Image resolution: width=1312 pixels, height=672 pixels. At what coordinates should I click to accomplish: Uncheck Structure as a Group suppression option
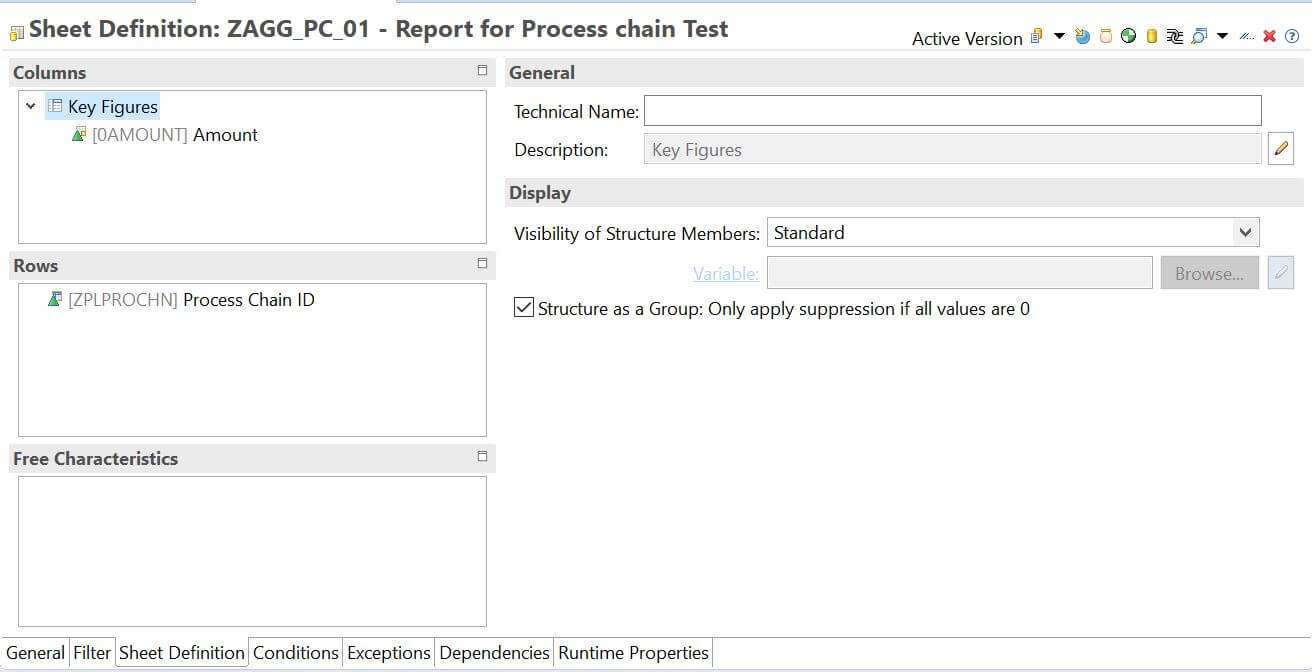coord(523,307)
